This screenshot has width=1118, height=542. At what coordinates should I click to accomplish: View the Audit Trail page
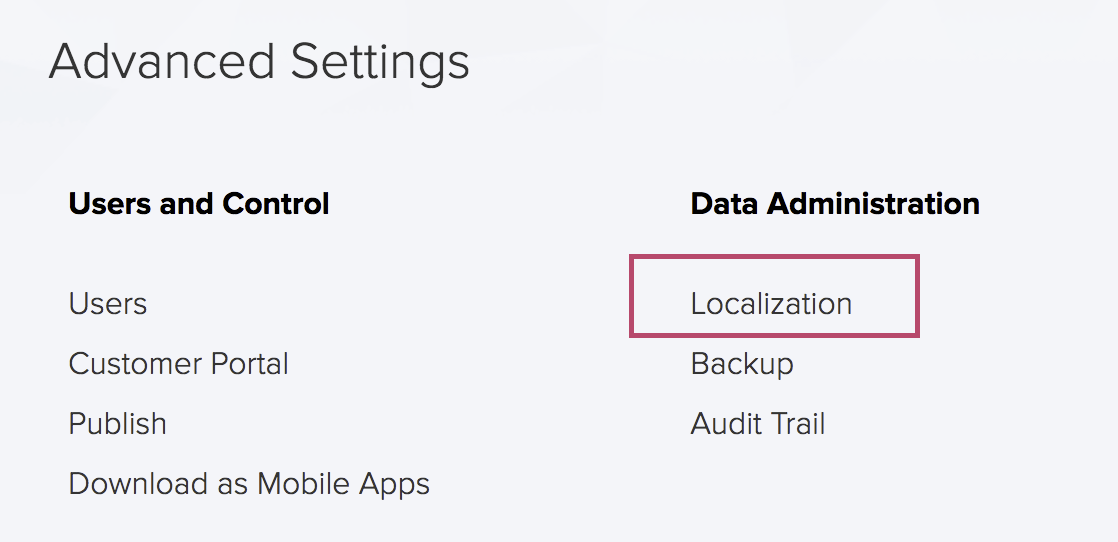pyautogui.click(x=757, y=424)
